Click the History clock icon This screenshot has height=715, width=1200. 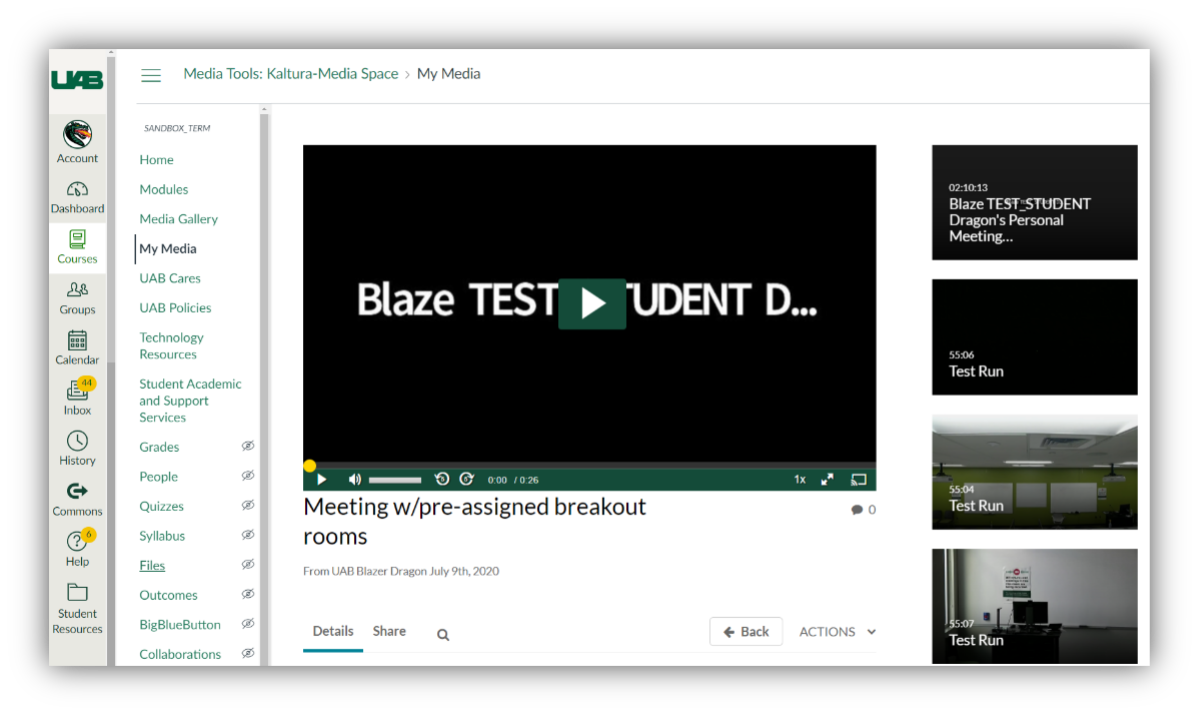[77, 446]
